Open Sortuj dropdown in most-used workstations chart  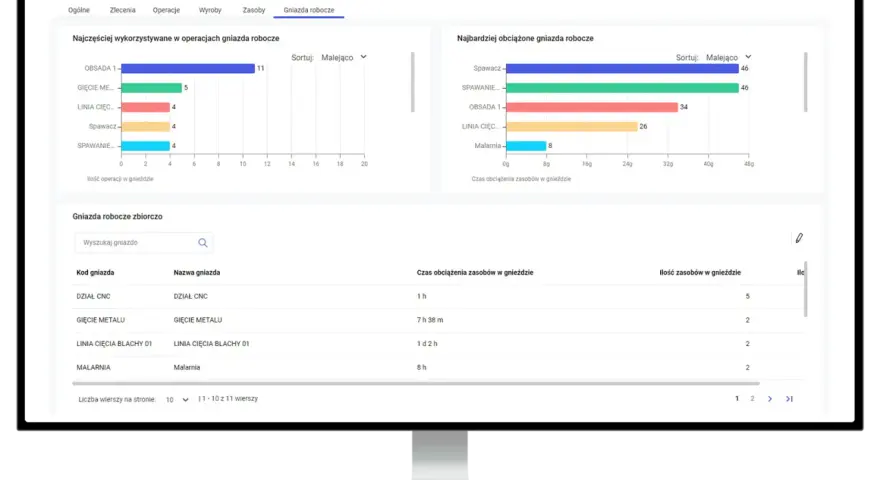(x=343, y=57)
